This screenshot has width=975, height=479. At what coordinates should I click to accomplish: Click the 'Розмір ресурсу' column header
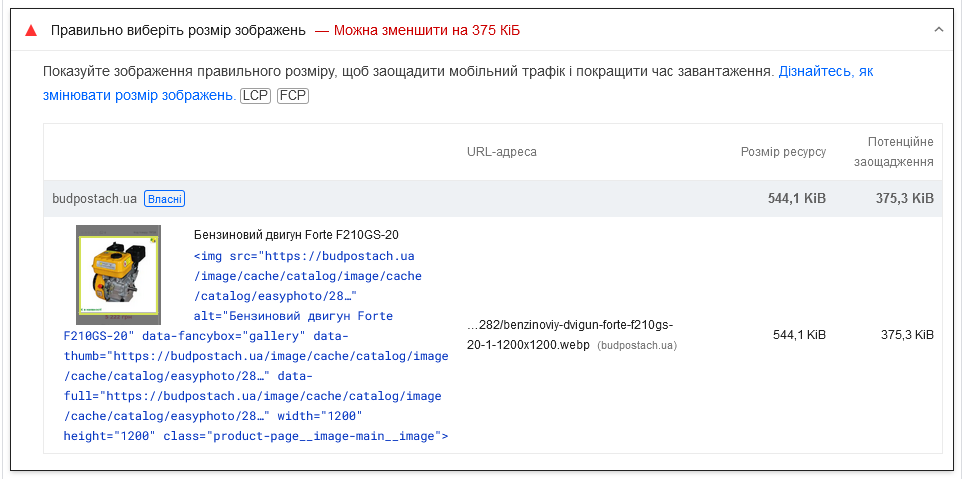point(783,152)
